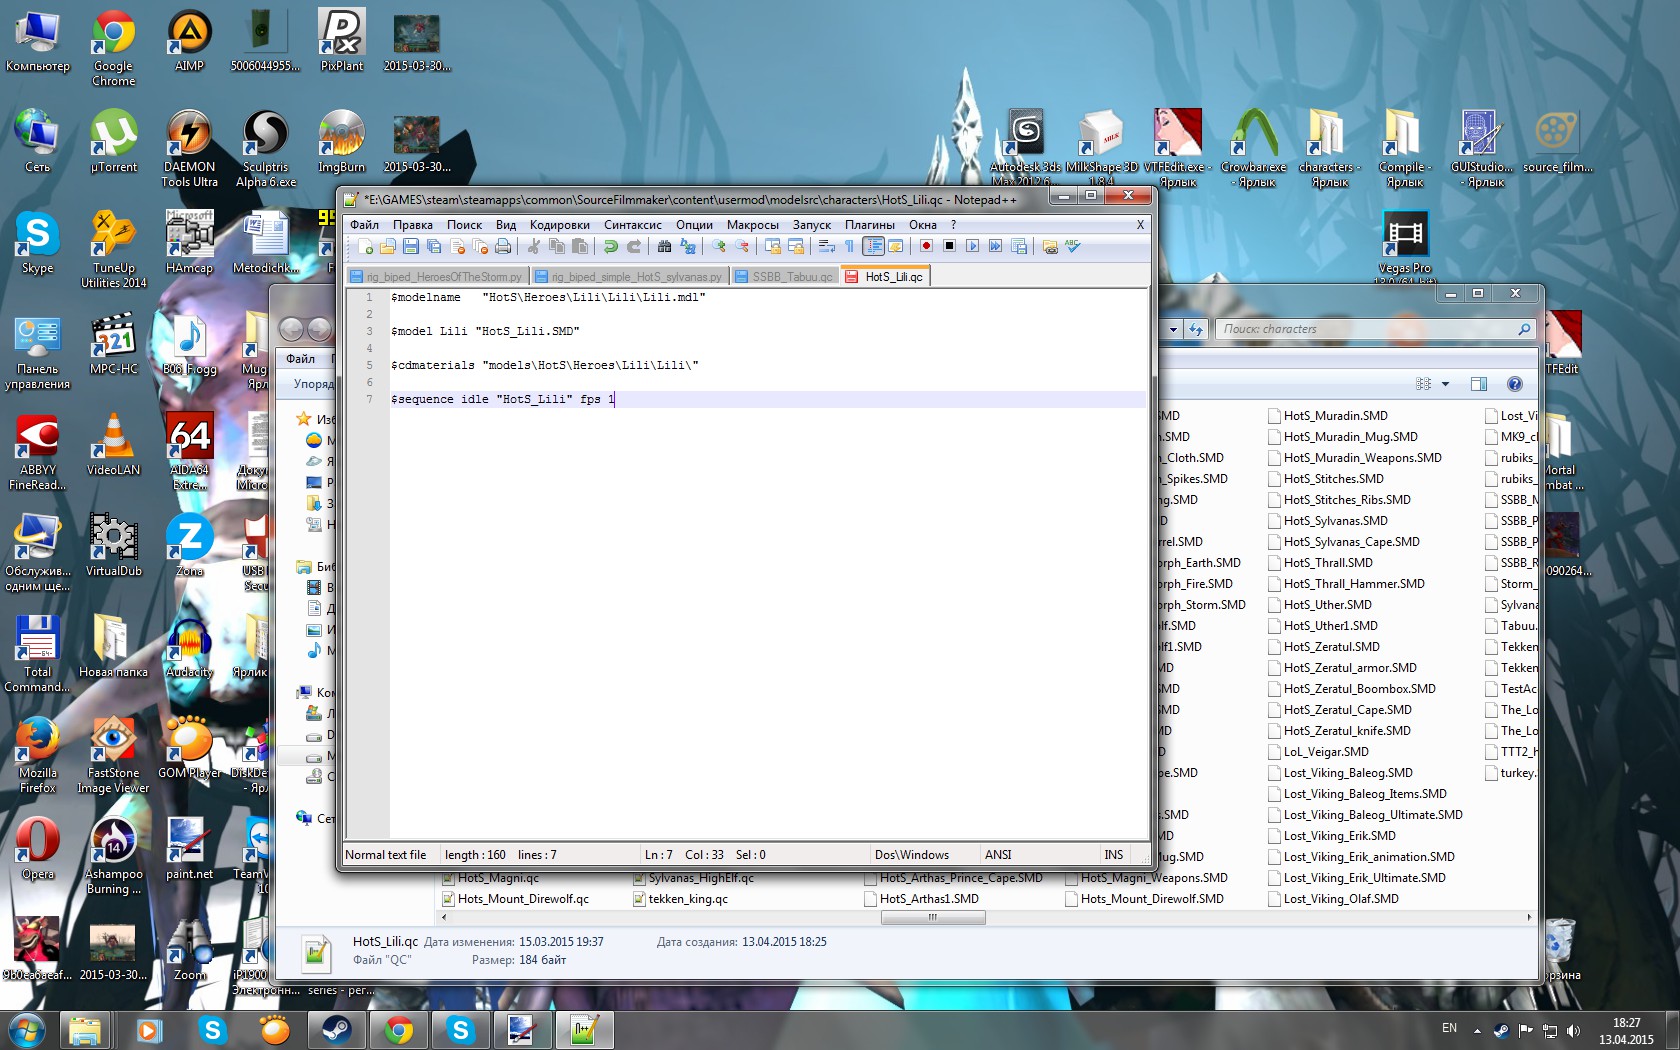Select HotS_Muradin.SMD in Explorer
The height and width of the screenshot is (1050, 1680).
(1328, 416)
